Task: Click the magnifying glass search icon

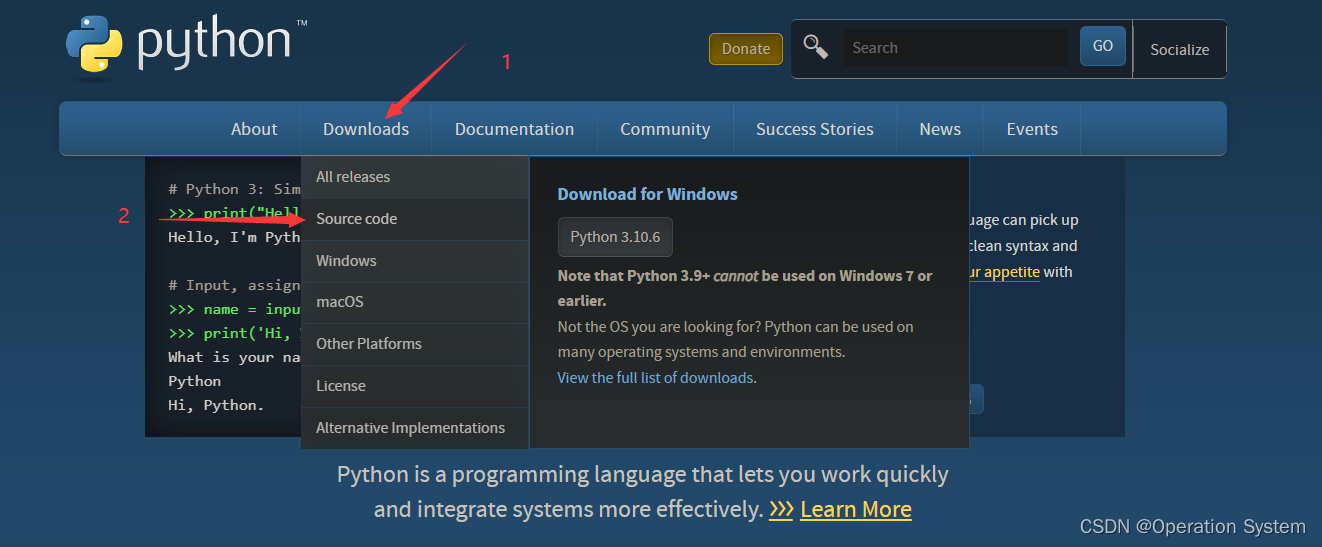Action: click(816, 47)
